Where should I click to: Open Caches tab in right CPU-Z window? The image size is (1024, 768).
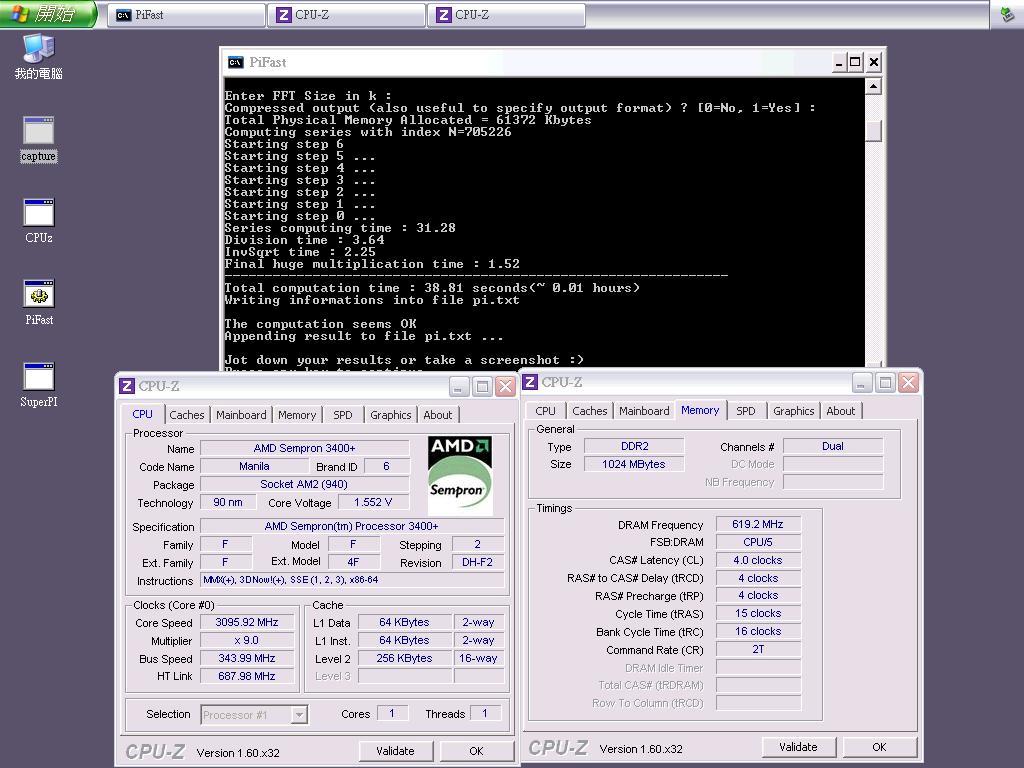pos(590,411)
